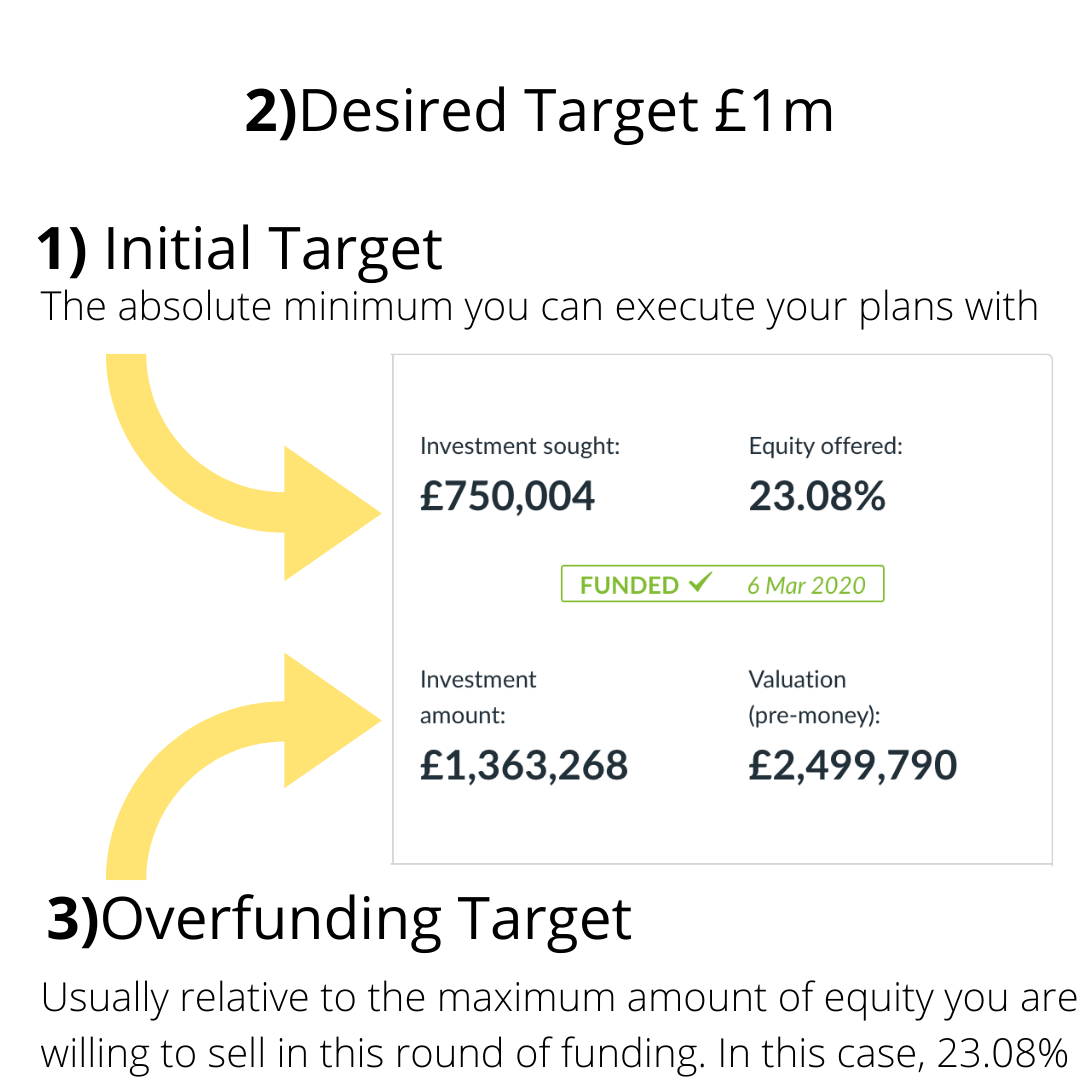Click the Investment sought label
This screenshot has width=1080, height=1080.
tap(520, 446)
